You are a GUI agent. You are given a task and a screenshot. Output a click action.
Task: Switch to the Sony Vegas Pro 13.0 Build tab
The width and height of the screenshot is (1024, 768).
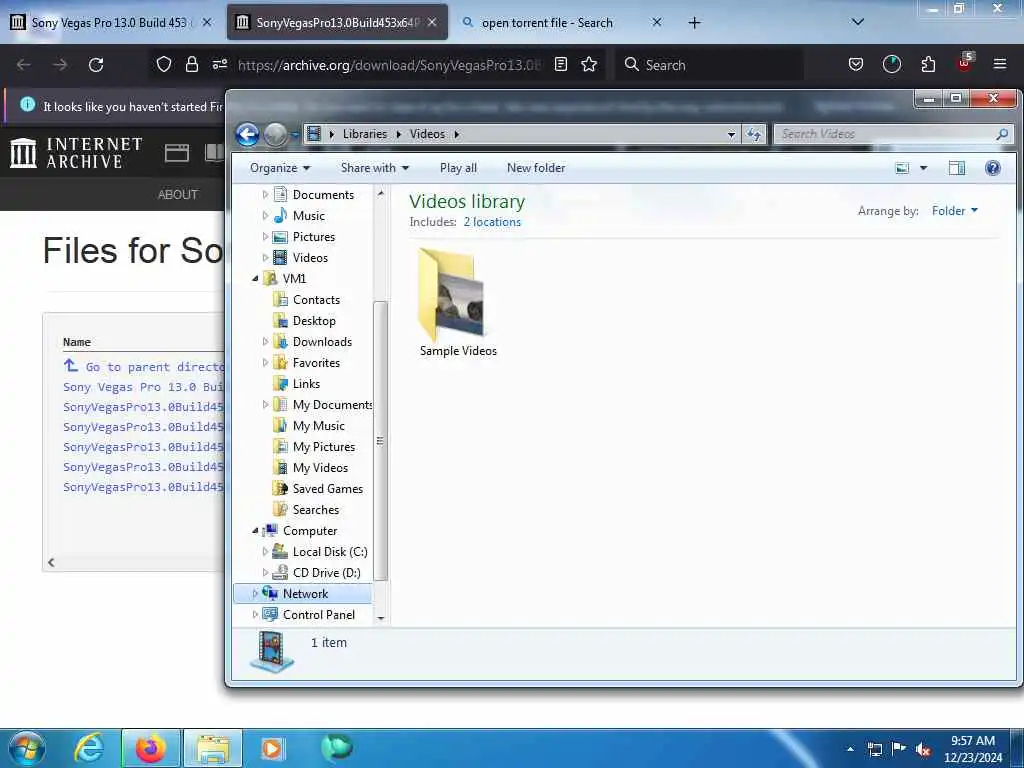[x=109, y=22]
